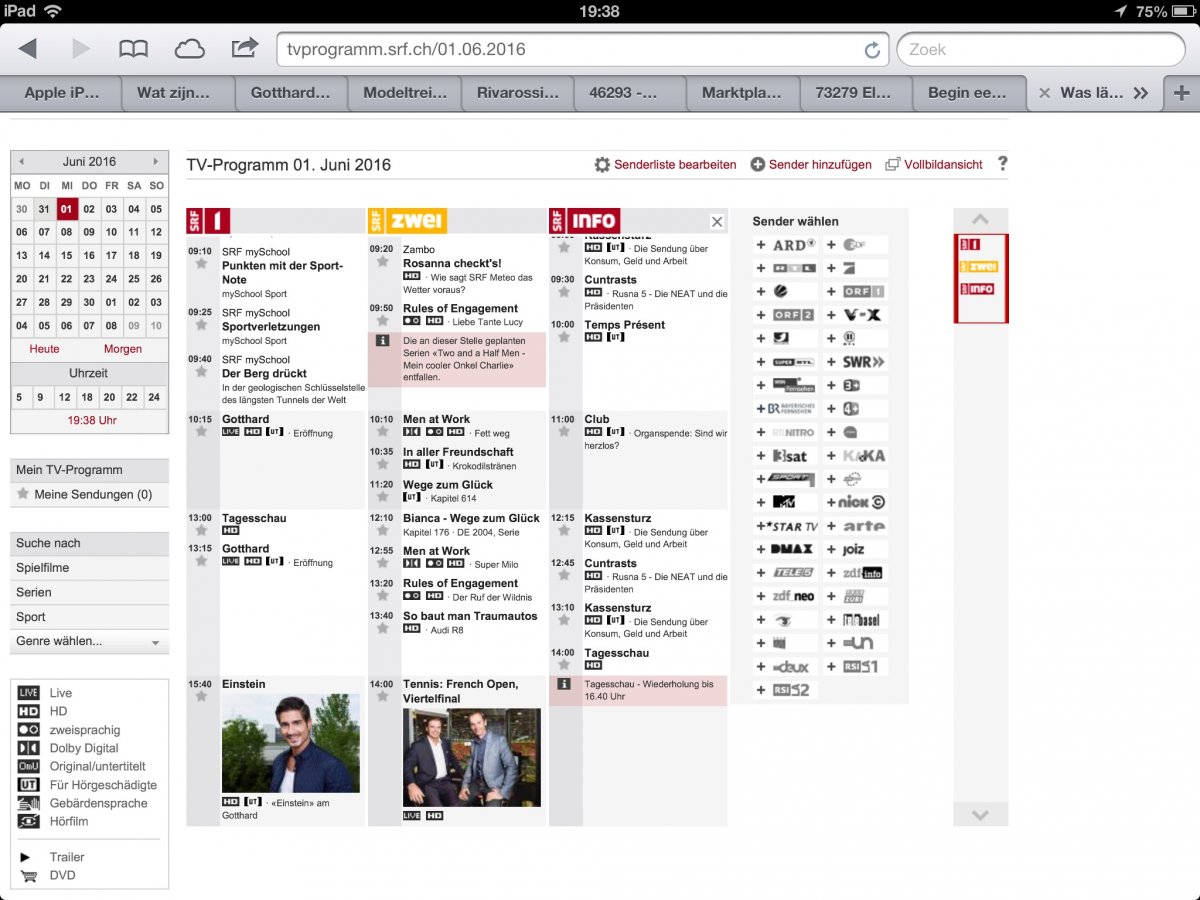Open the Genre wählen dropdown

tap(89, 642)
